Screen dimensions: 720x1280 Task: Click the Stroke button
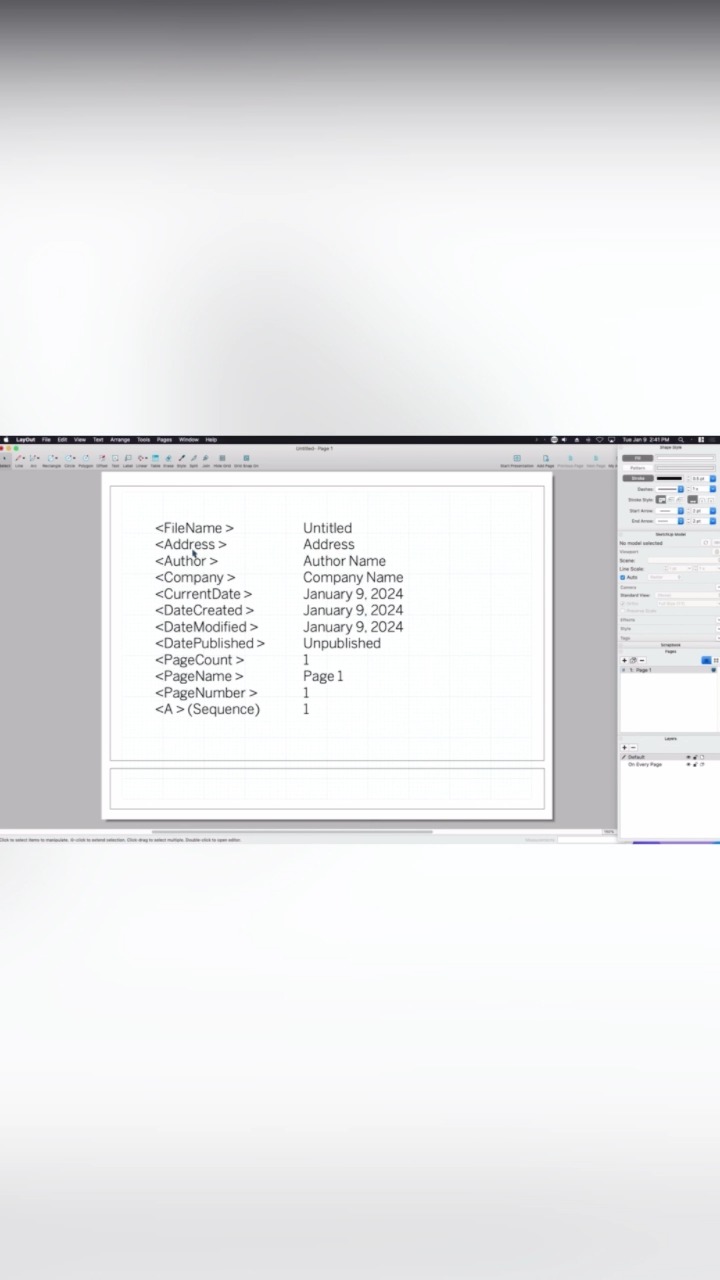[637, 478]
